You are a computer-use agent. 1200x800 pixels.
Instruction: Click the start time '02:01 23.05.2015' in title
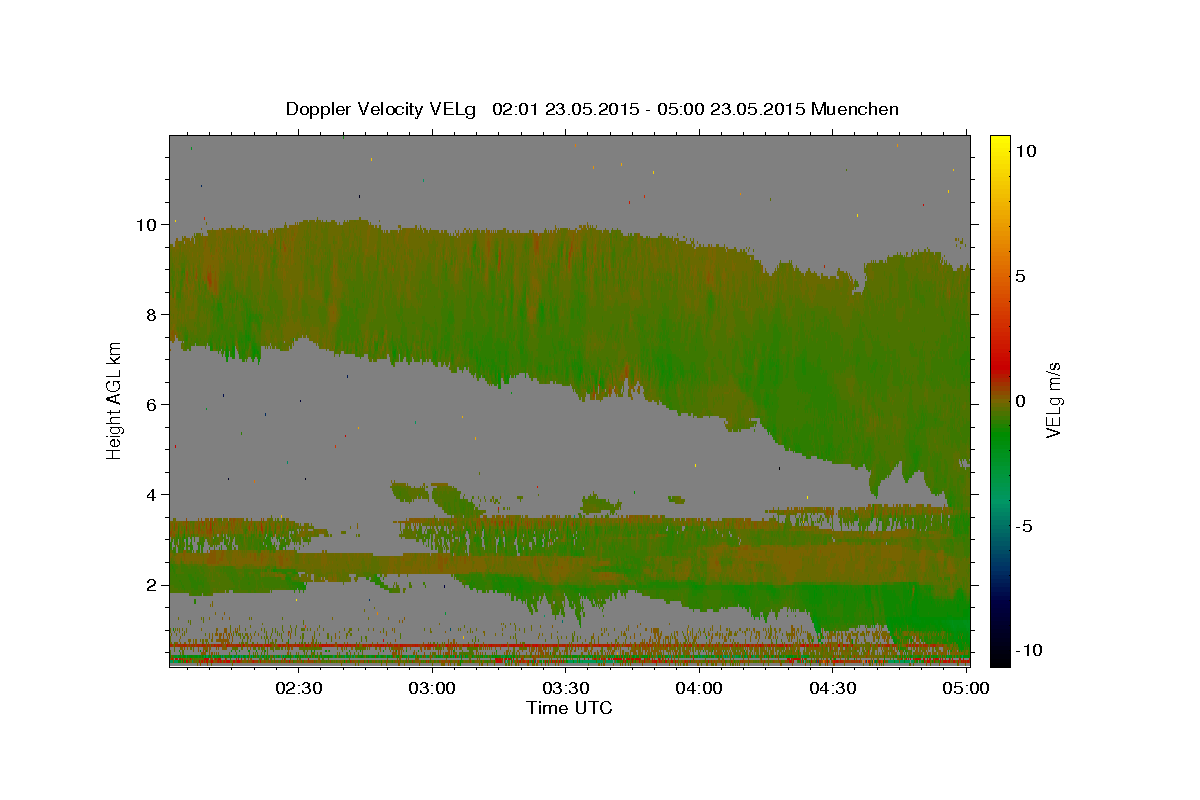tap(565, 109)
